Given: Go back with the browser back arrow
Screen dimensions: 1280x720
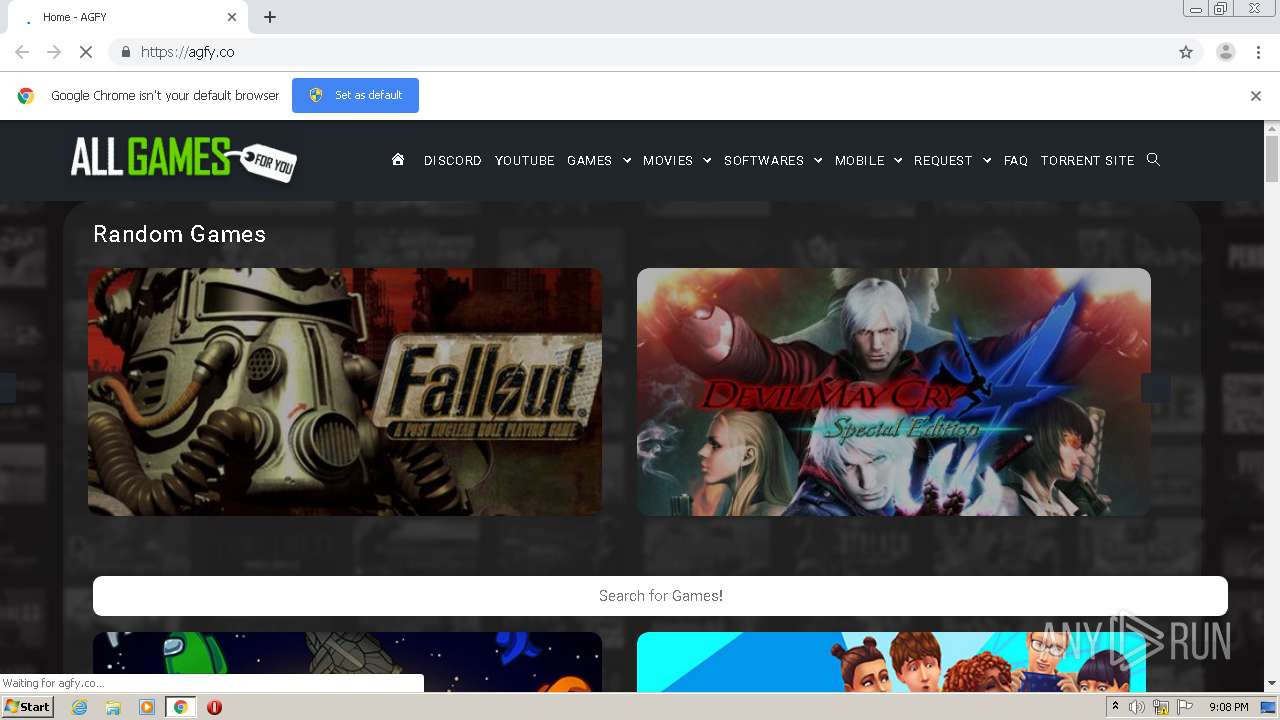Looking at the screenshot, I should [x=22, y=52].
